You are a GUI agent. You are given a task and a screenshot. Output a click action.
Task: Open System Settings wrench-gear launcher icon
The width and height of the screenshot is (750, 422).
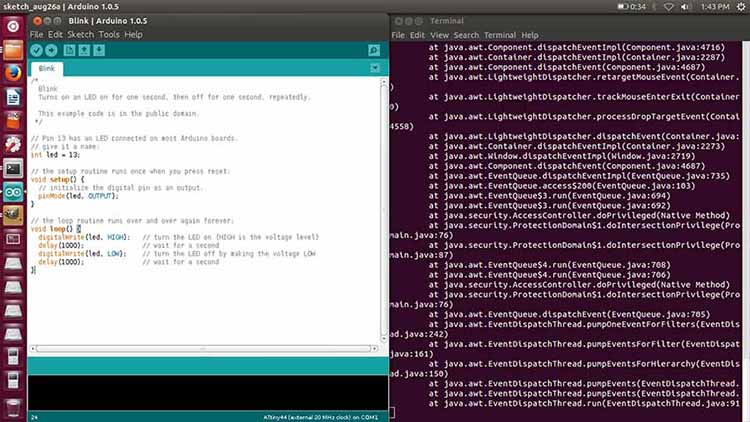[x=13, y=144]
